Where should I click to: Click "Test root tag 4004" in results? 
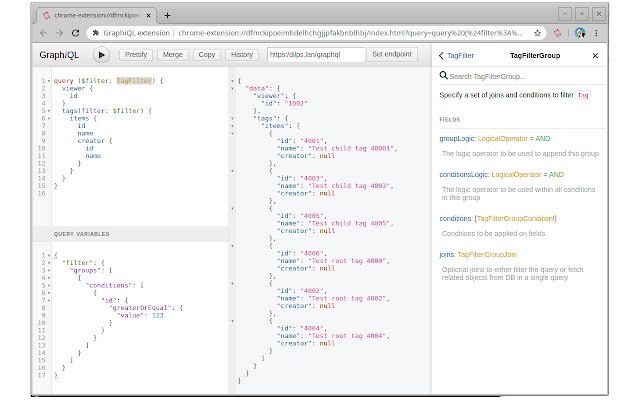point(347,336)
